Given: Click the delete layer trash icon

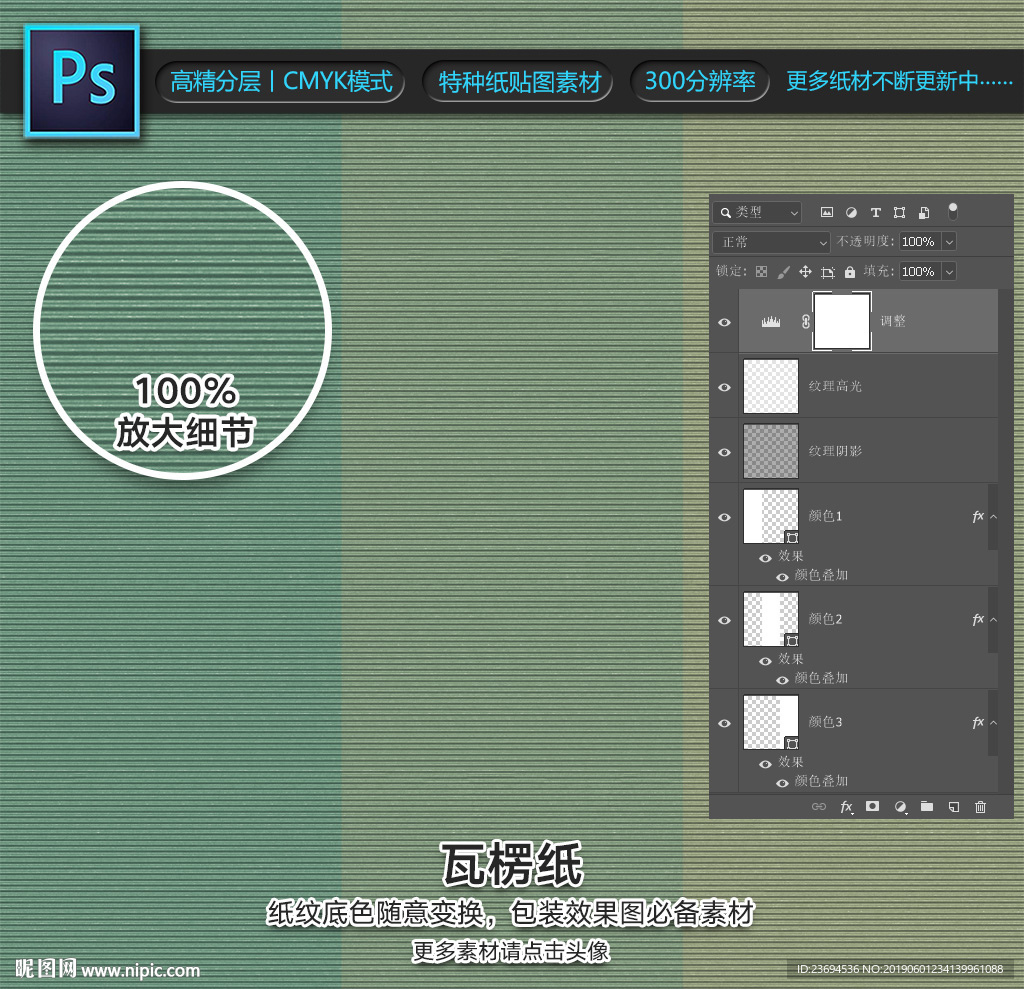Looking at the screenshot, I should [x=980, y=807].
